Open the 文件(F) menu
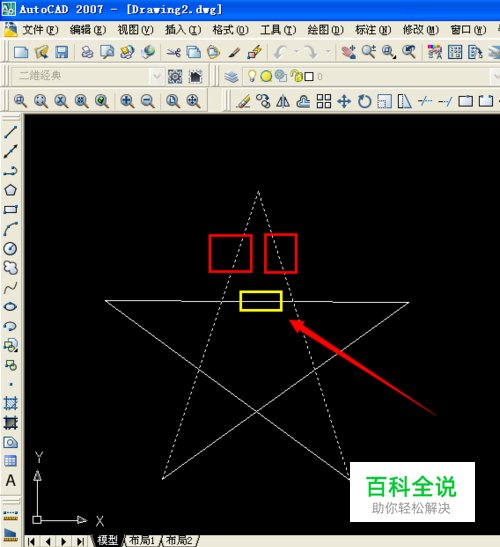The height and width of the screenshot is (547, 500). pyautogui.click(x=40, y=30)
